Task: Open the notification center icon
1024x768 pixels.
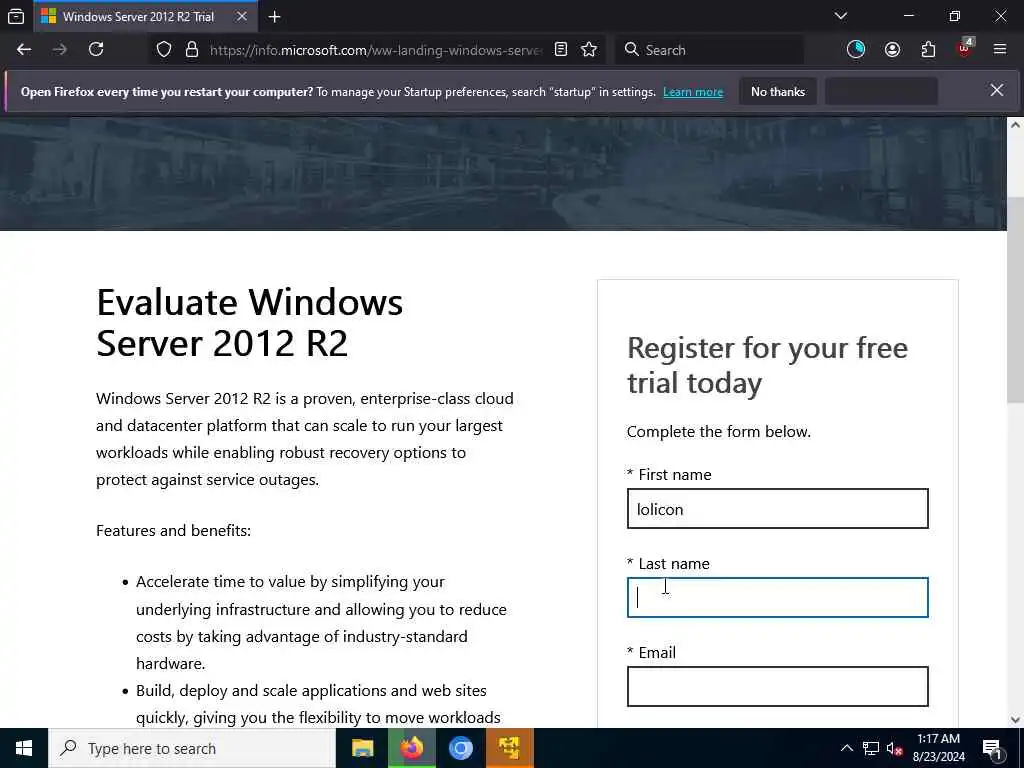Action: 993,748
